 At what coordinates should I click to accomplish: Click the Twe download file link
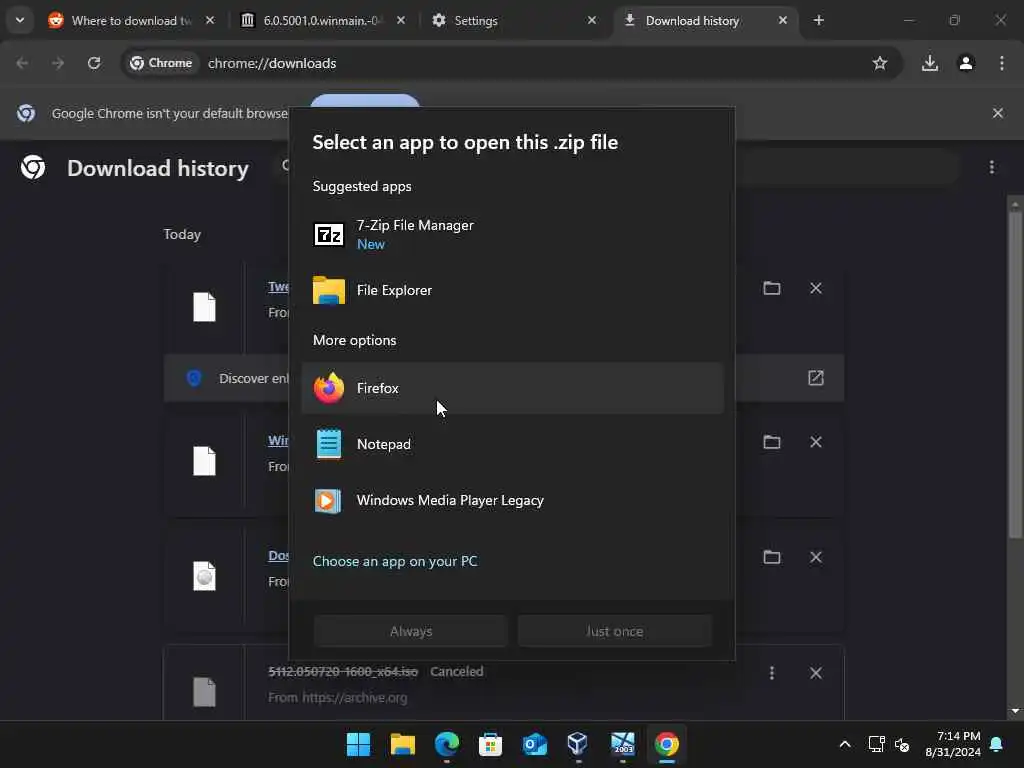(278, 287)
